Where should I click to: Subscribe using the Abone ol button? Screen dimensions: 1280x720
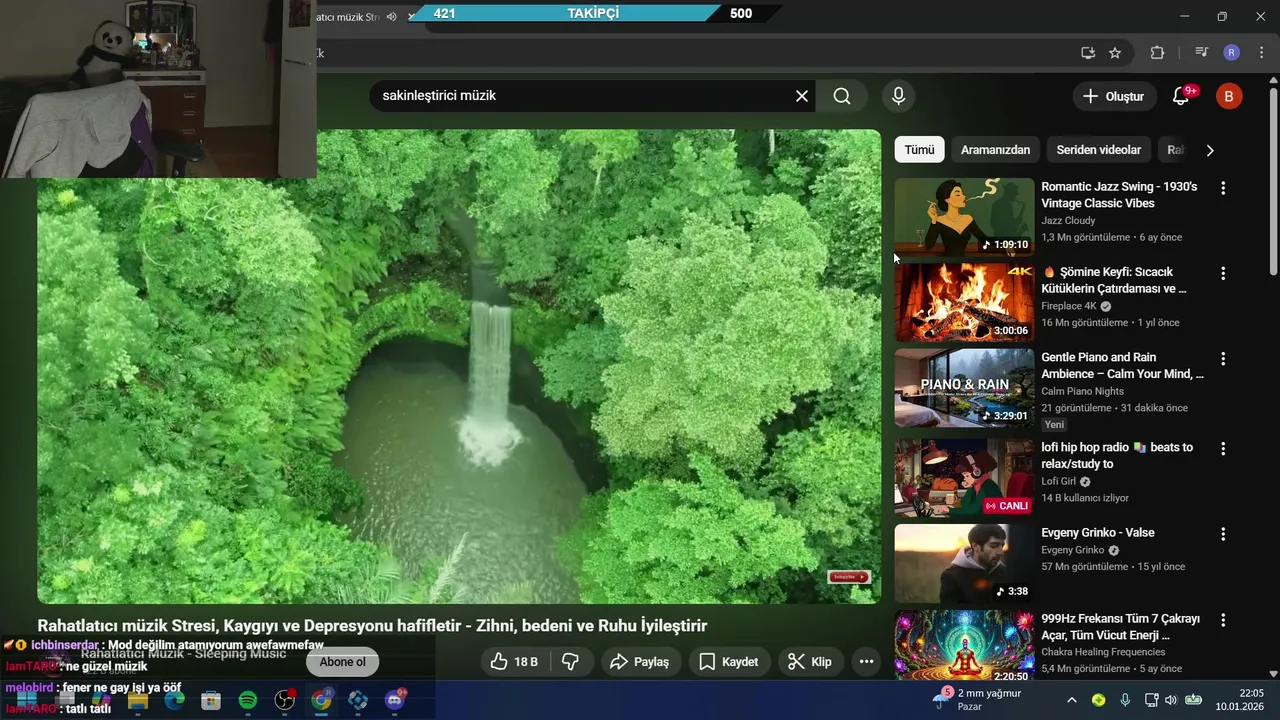342,662
